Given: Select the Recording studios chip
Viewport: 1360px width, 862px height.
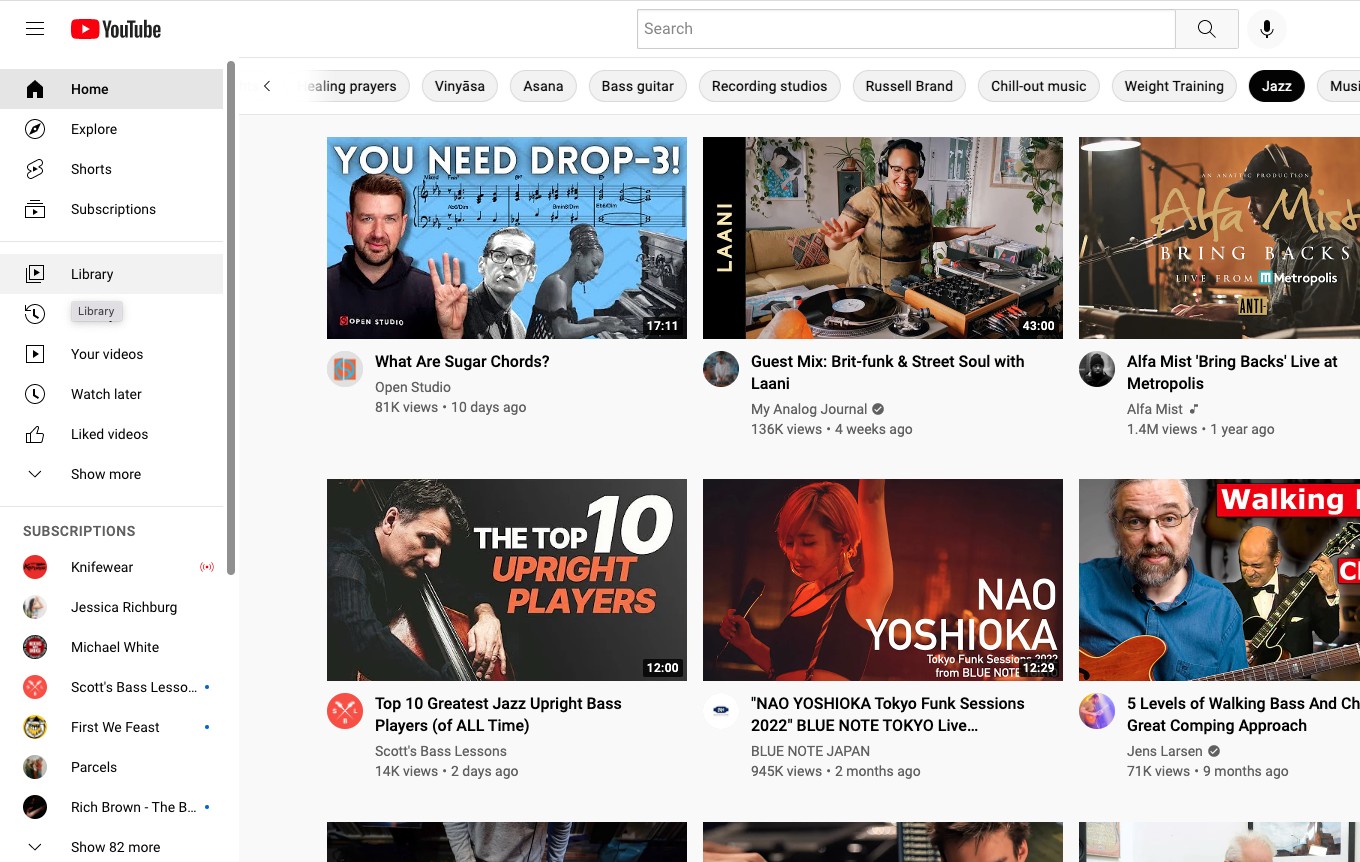Looking at the screenshot, I should (x=770, y=86).
